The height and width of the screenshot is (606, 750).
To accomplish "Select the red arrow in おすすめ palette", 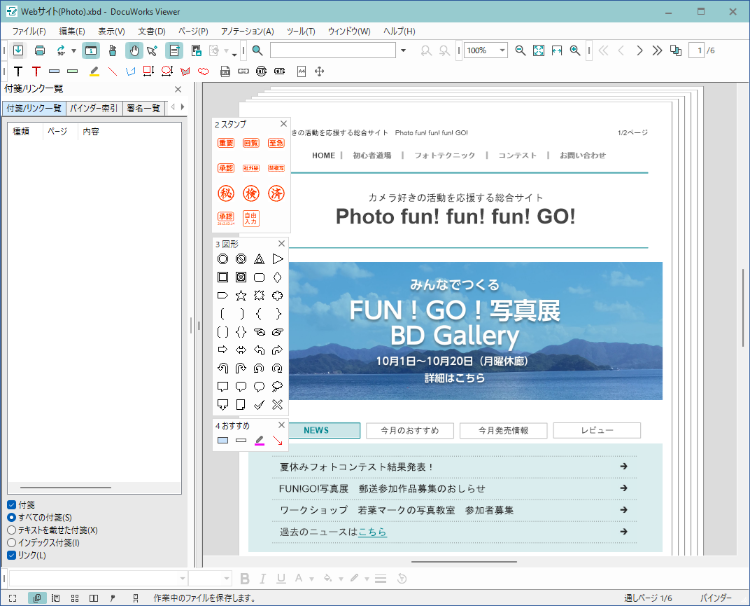I will point(277,441).
